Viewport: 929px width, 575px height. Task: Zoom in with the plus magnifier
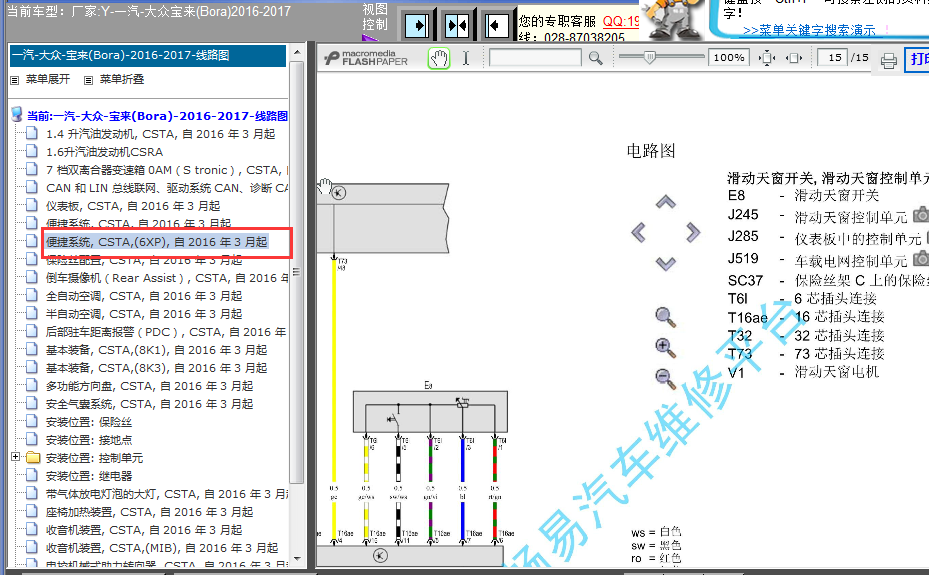(665, 348)
